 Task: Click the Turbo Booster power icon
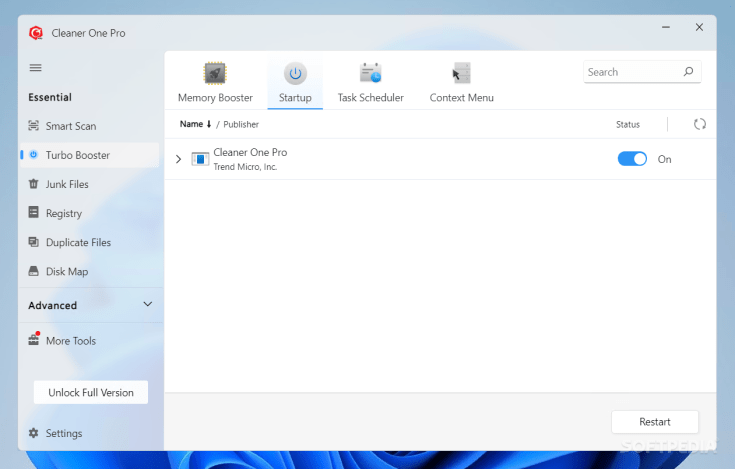pos(34,154)
